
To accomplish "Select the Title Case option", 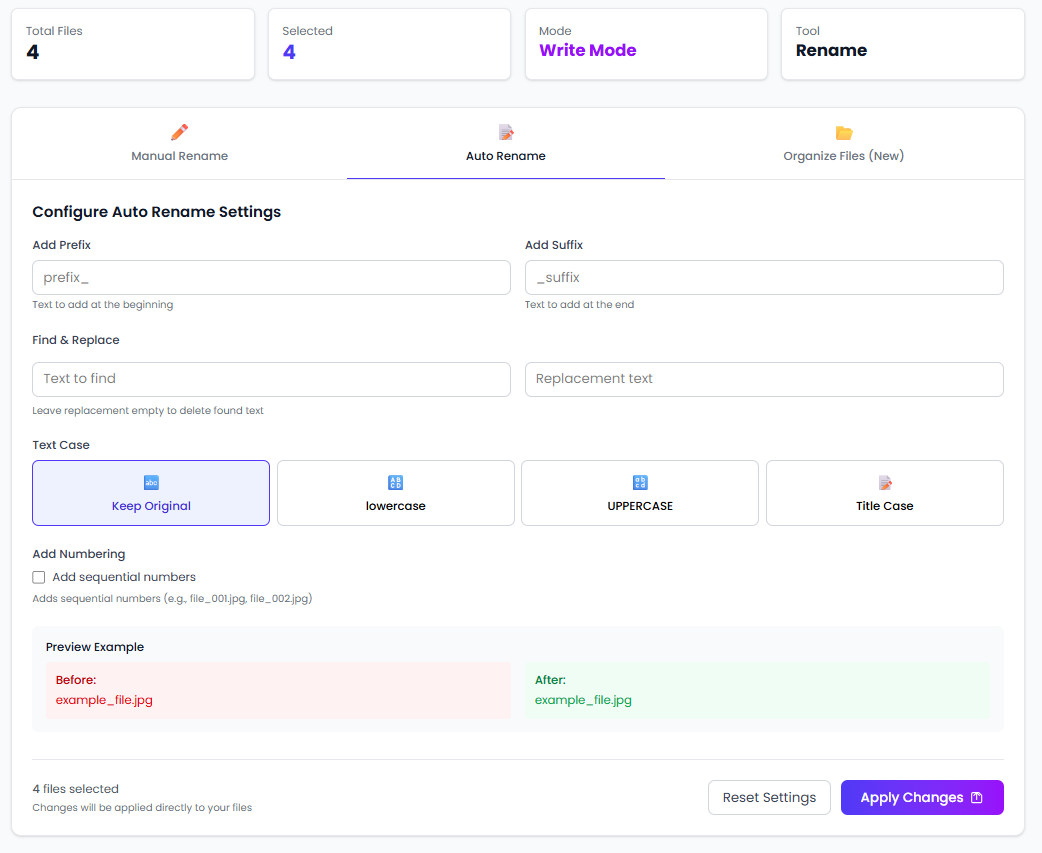I will tap(883, 492).
